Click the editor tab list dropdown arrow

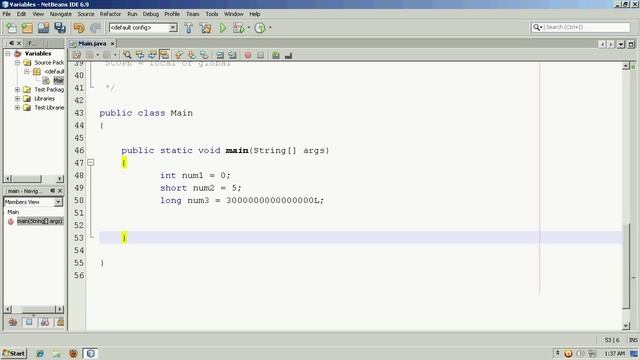pos(621,44)
